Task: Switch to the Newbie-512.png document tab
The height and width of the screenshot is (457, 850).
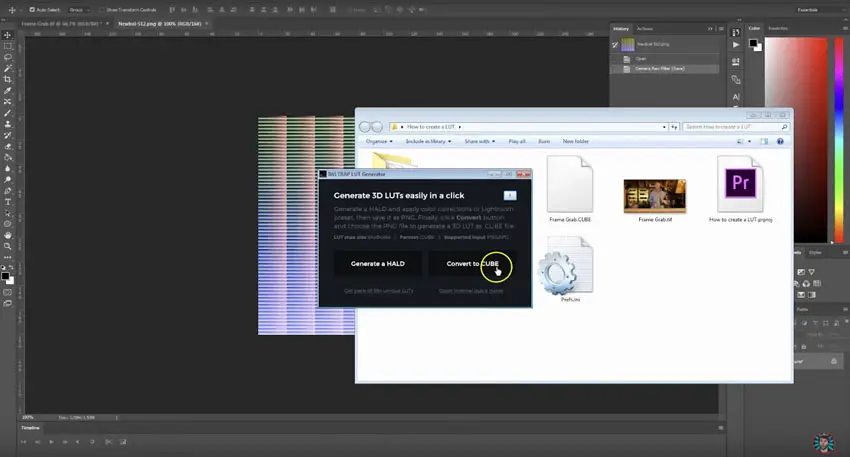Action: point(163,24)
